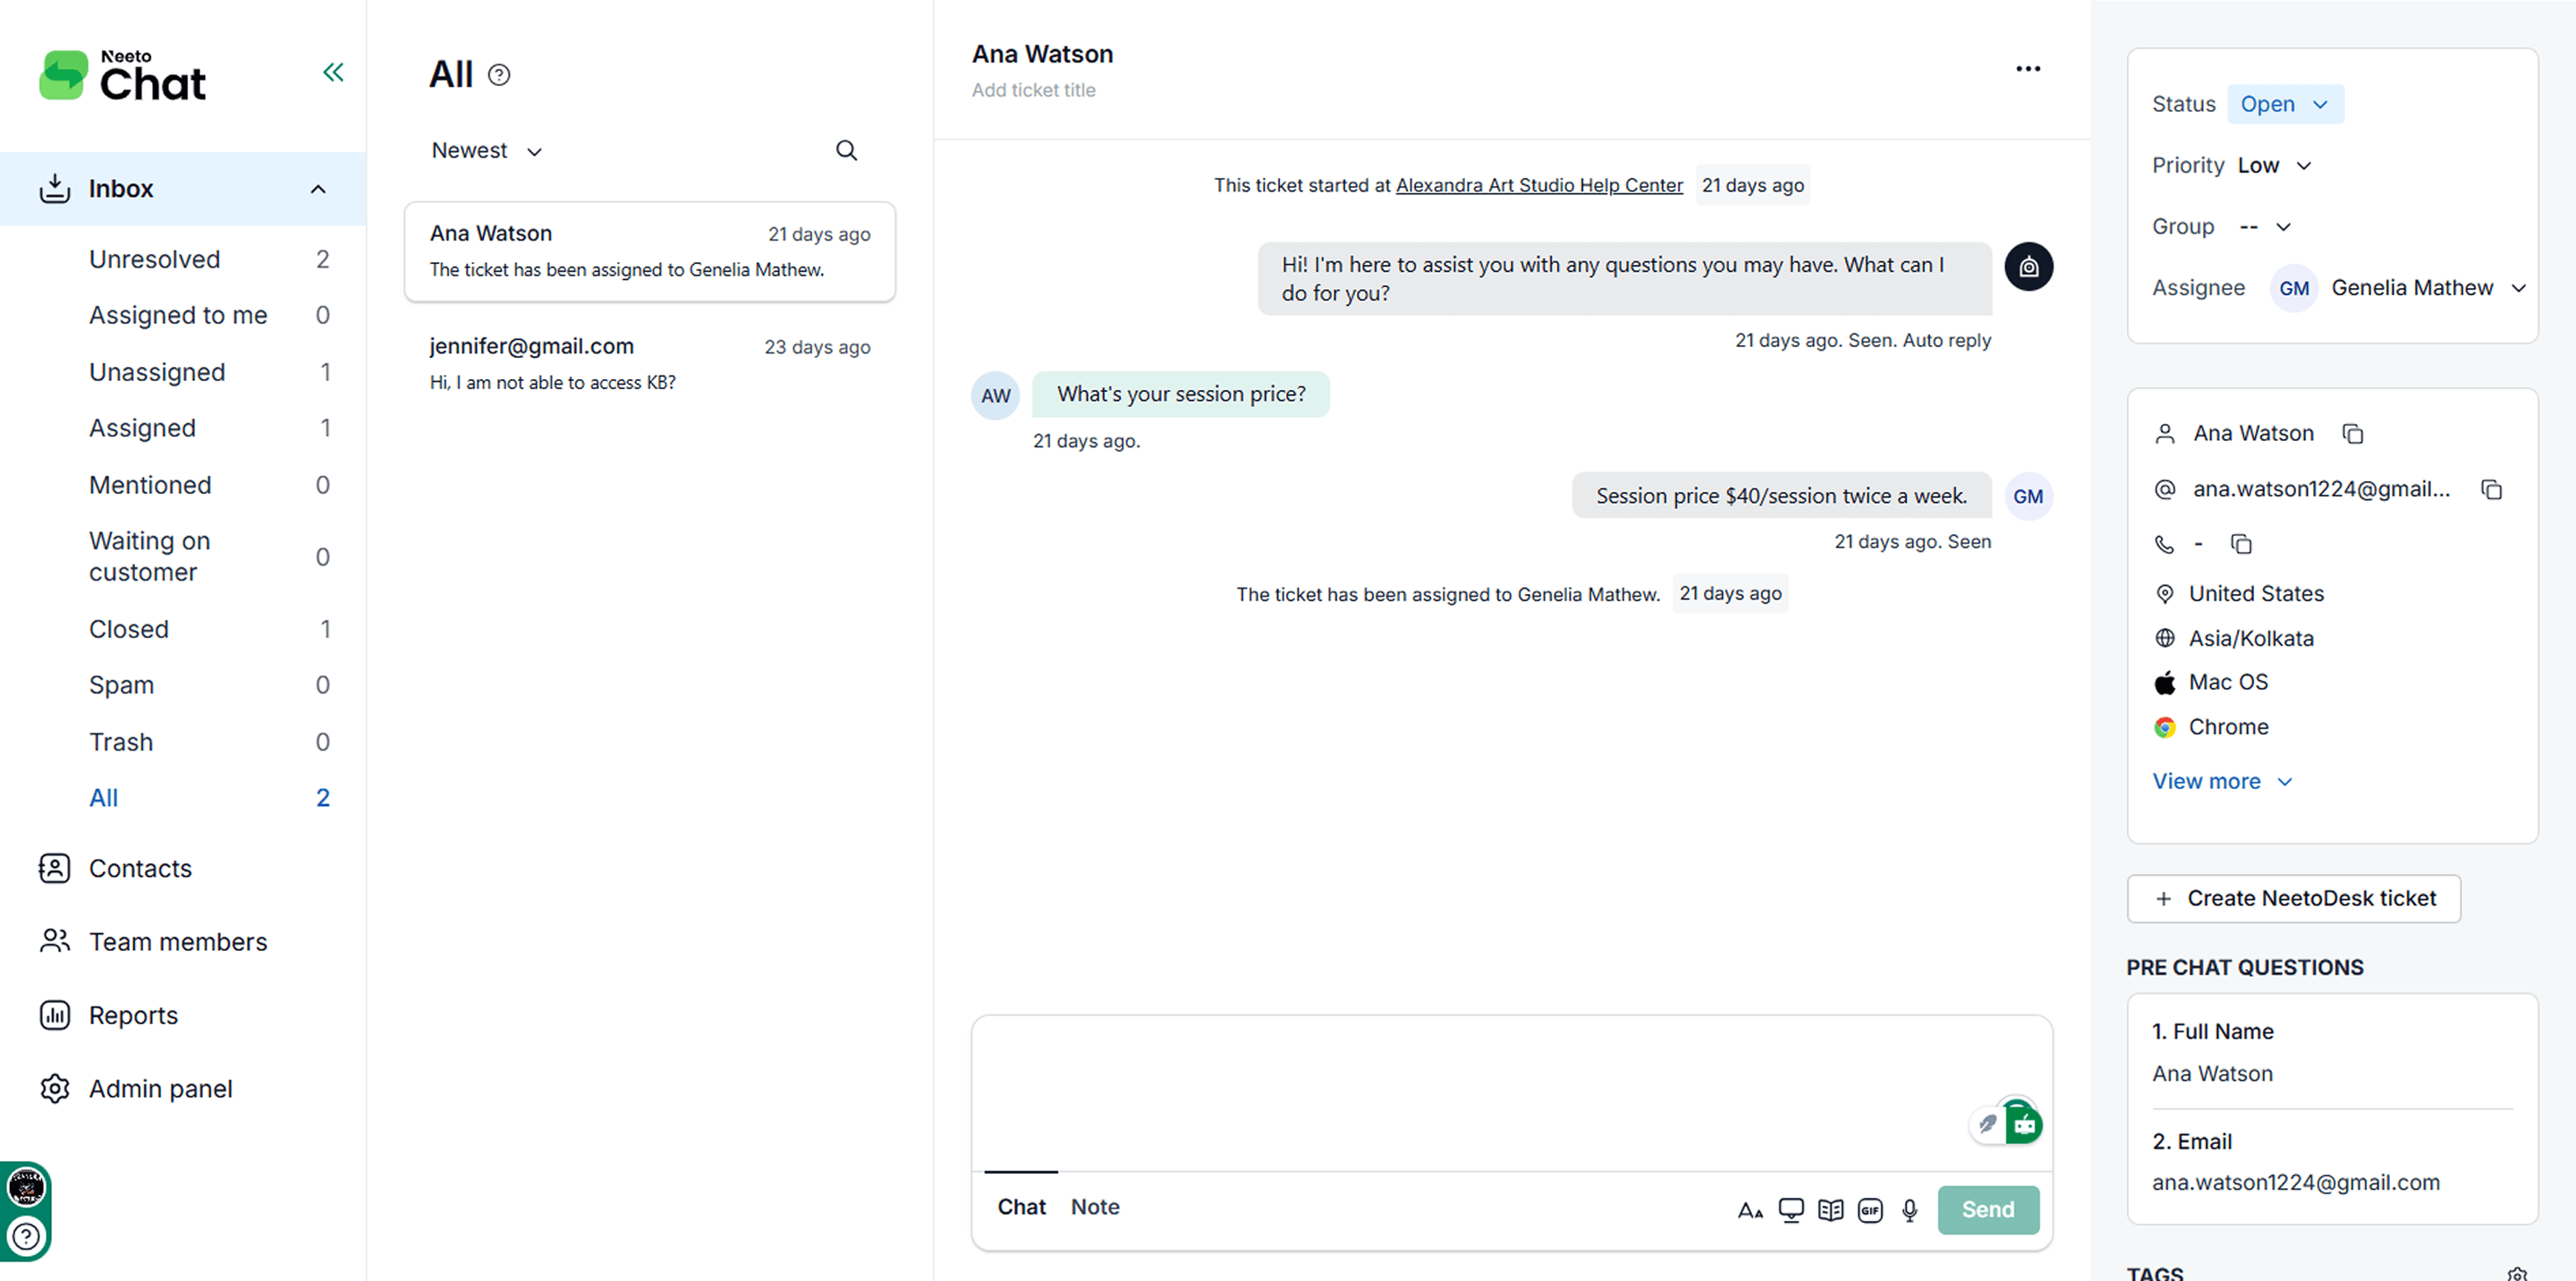Switch to the Note tab
This screenshot has height=1281, width=2576.
click(1094, 1207)
